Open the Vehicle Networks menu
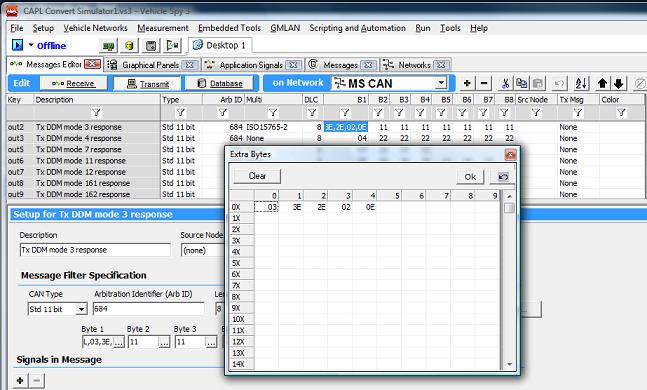This screenshot has height=390, width=647. point(95,28)
